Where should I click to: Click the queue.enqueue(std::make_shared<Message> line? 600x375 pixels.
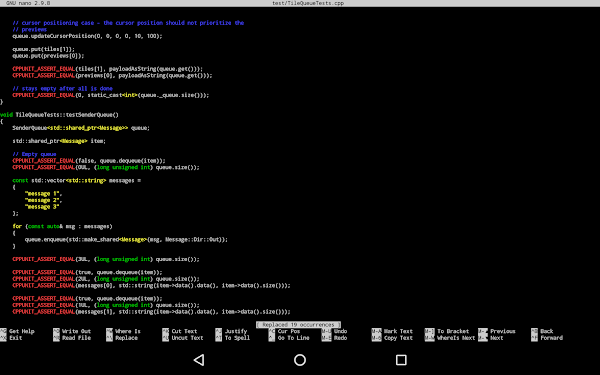point(126,240)
